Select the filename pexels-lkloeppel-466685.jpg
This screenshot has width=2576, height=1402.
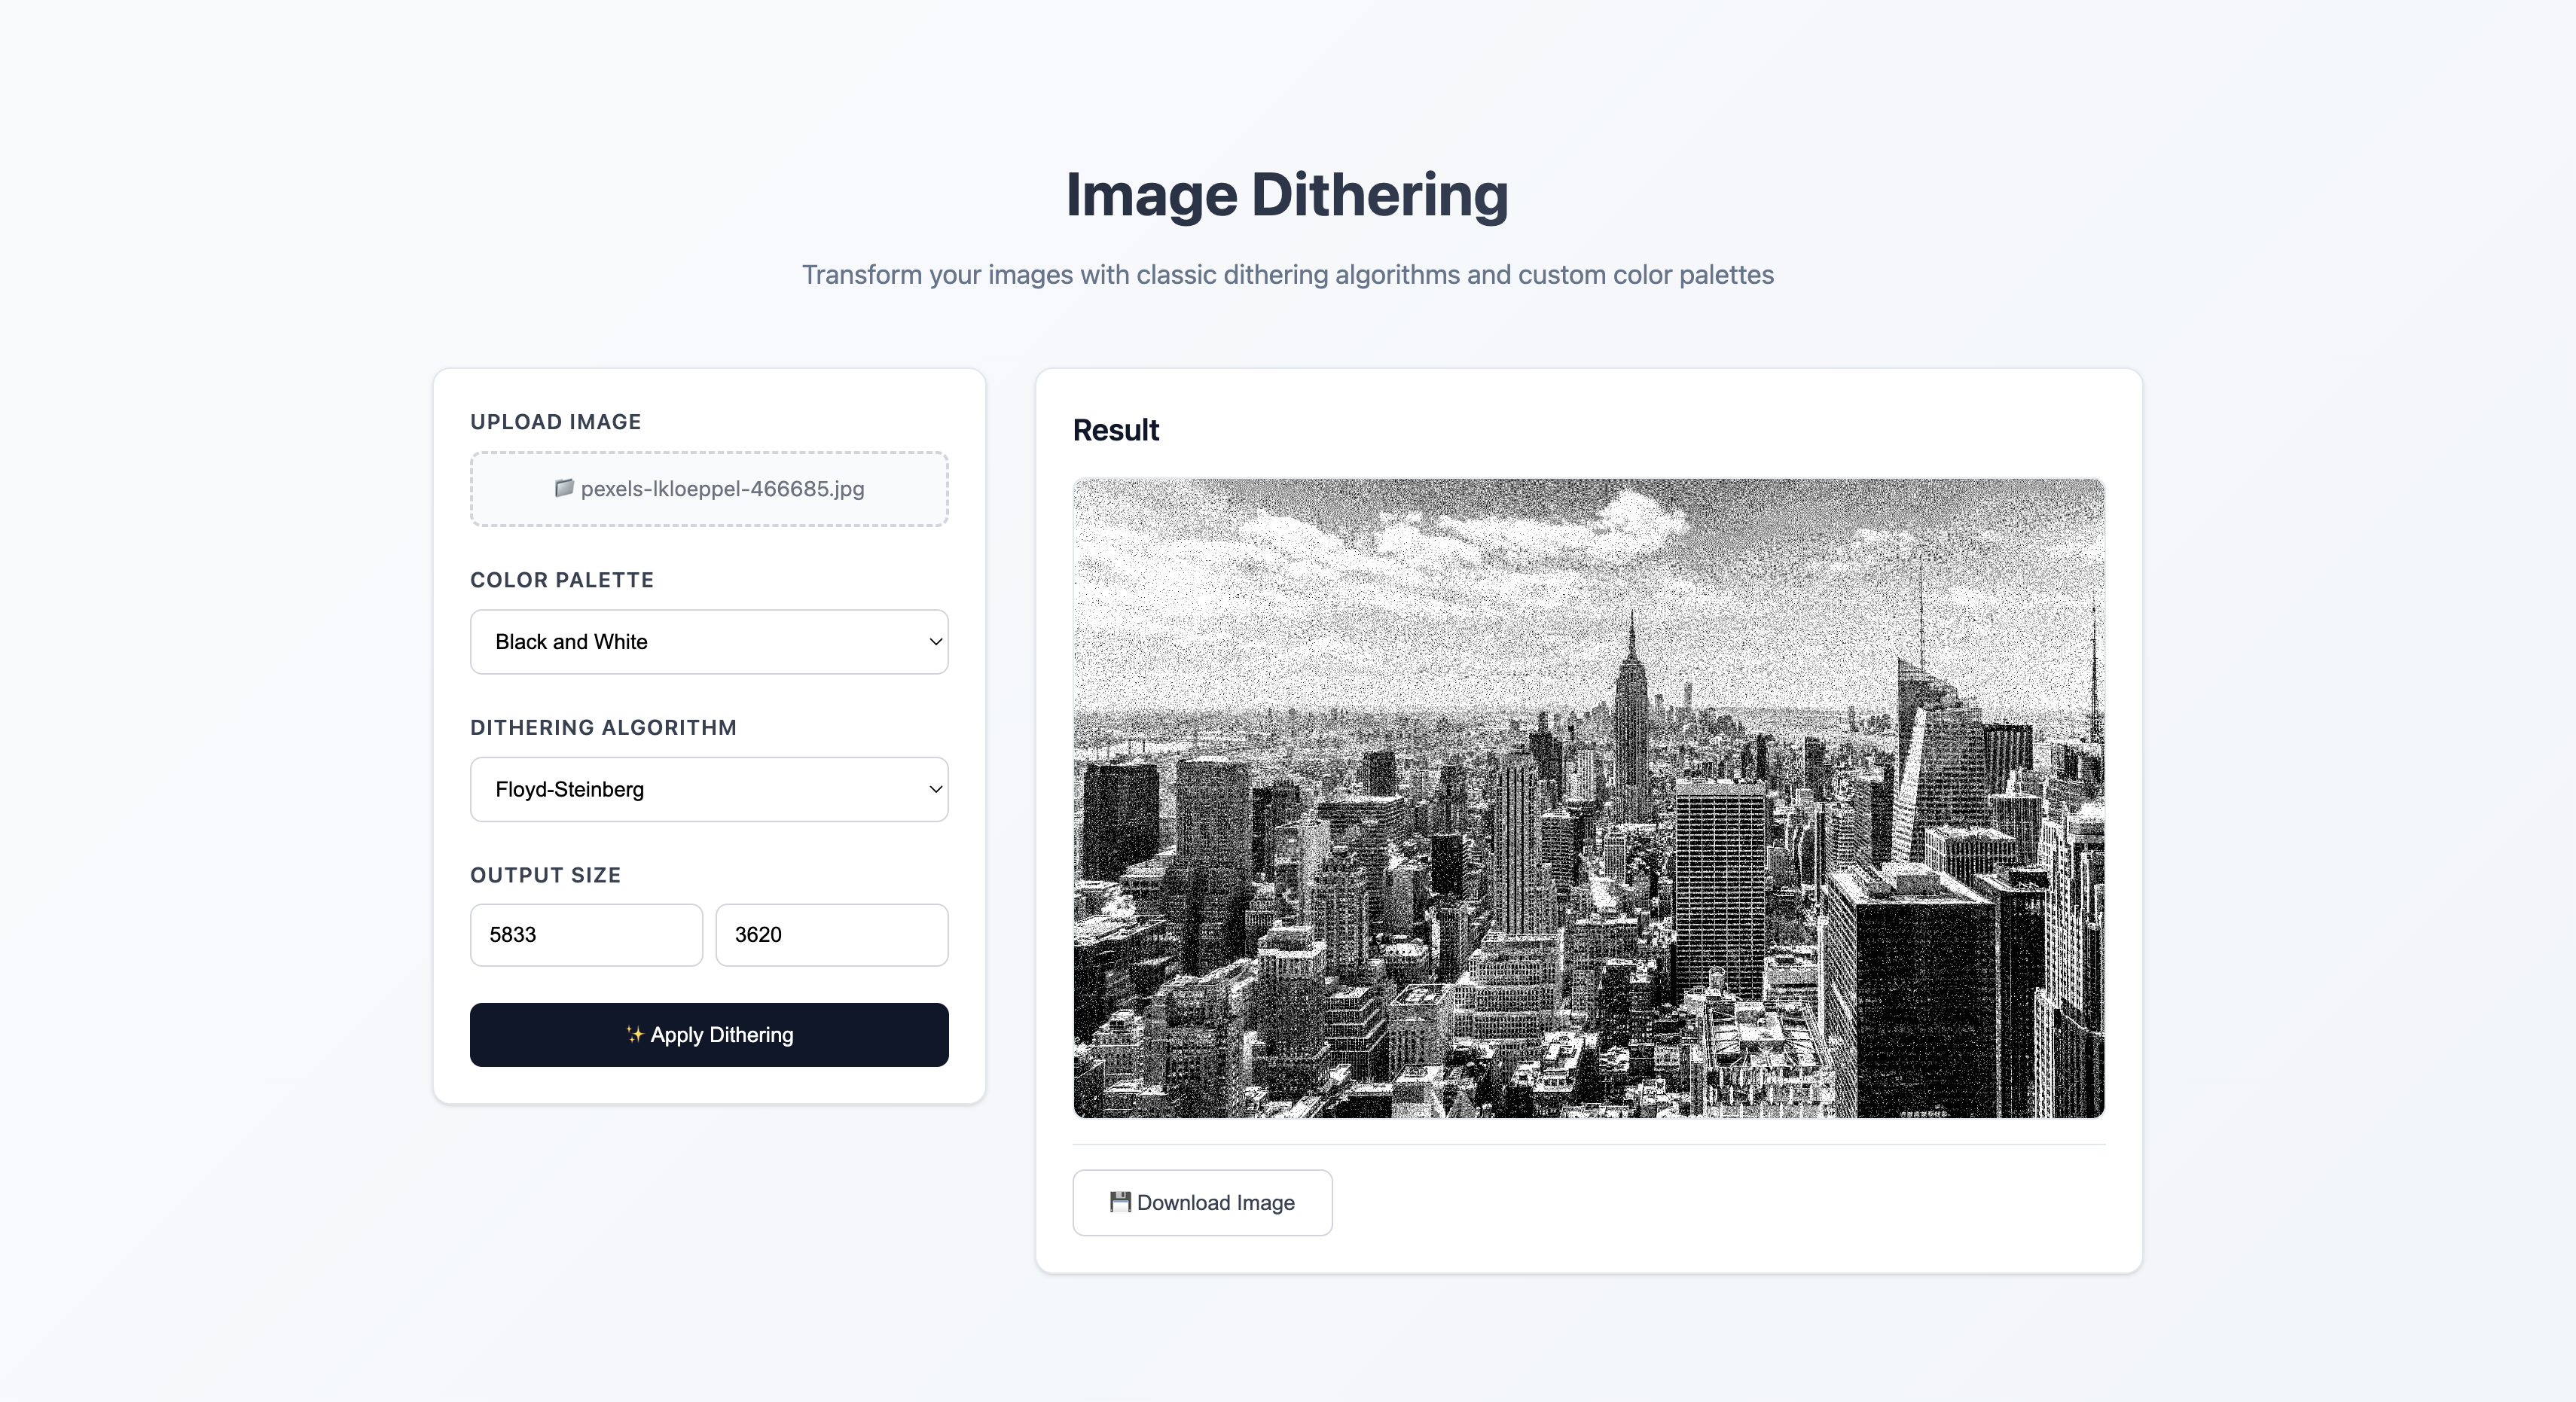(722, 489)
